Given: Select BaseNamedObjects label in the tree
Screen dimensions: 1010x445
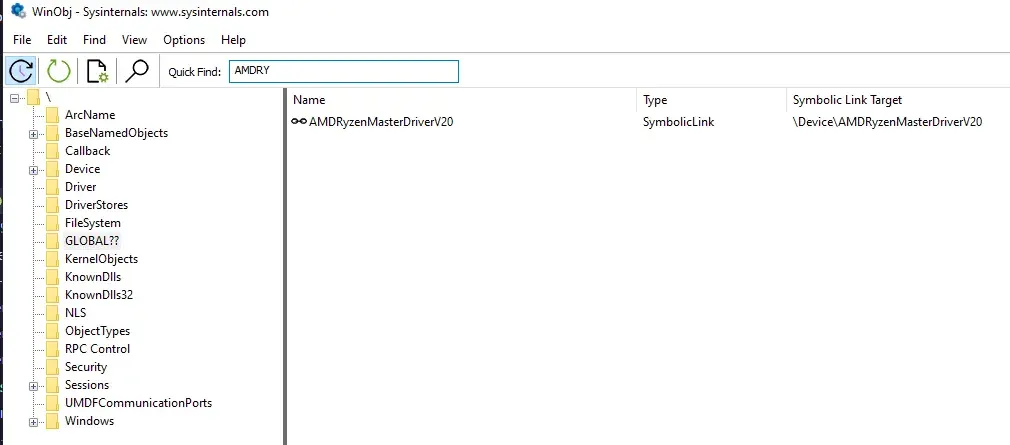Looking at the screenshot, I should (x=117, y=133).
